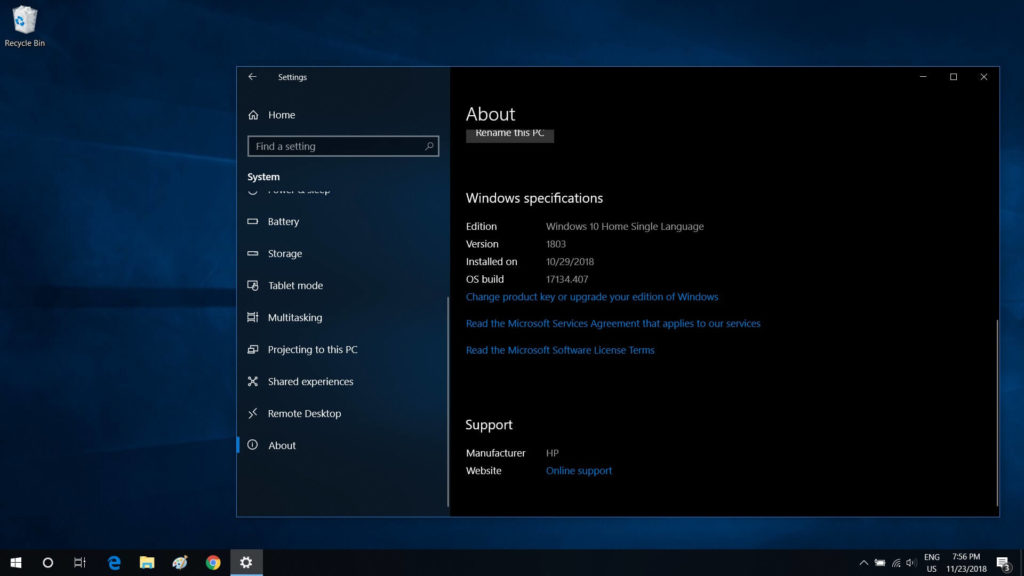The width and height of the screenshot is (1024, 576).
Task: Launch Microsoft Edge from the taskbar
Action: click(x=114, y=562)
